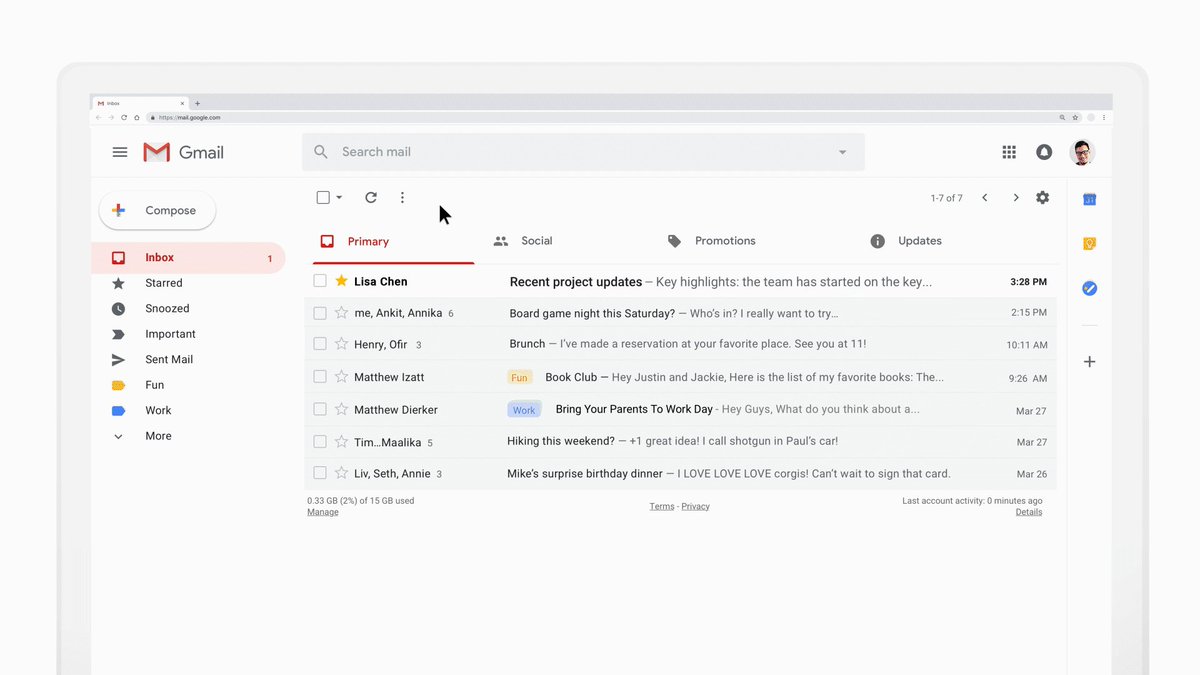The image size is (1200, 675).
Task: Switch to the Updates tab
Action: [906, 241]
